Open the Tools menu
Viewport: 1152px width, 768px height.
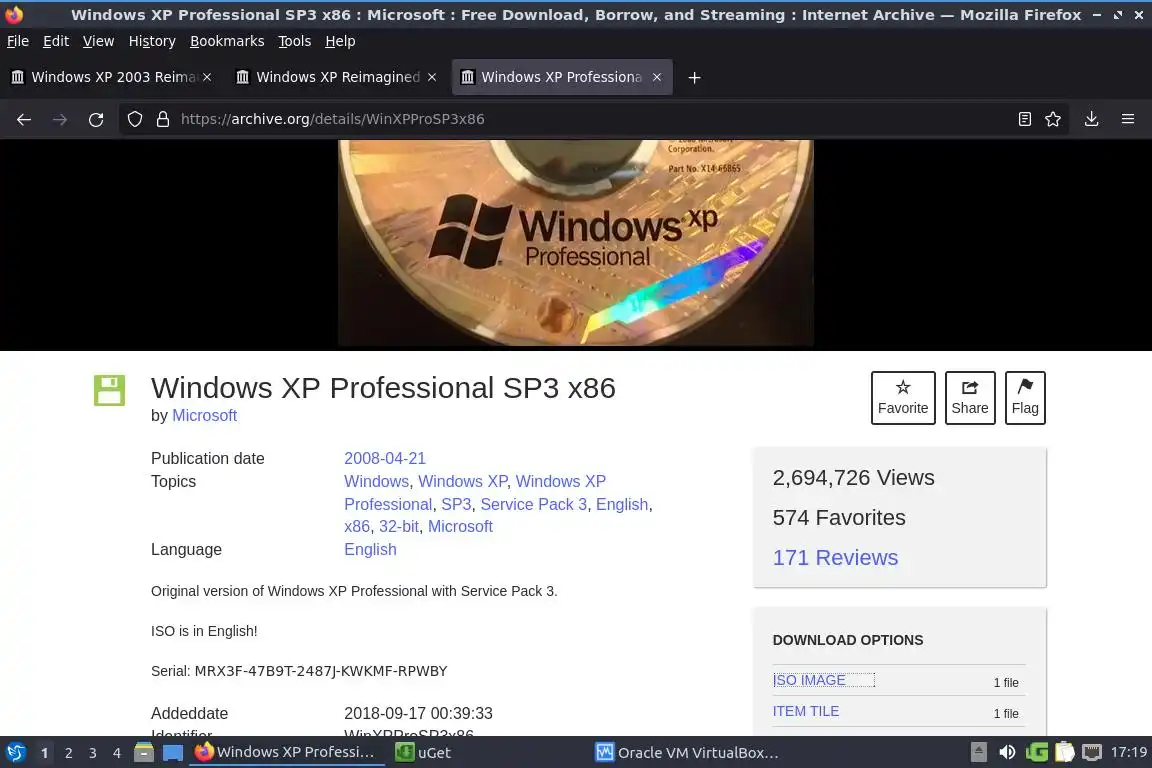tap(295, 41)
